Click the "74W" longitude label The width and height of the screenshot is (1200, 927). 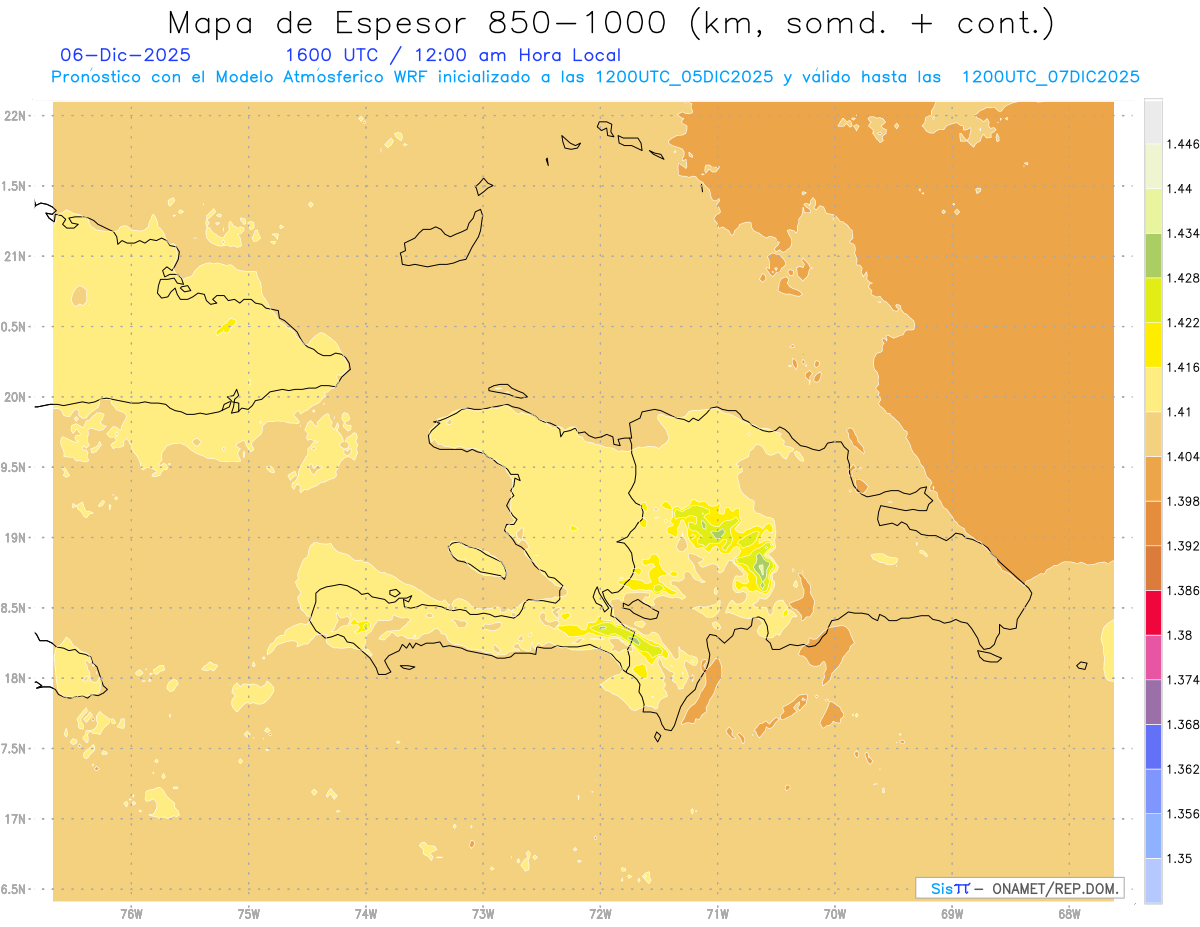[x=366, y=914]
